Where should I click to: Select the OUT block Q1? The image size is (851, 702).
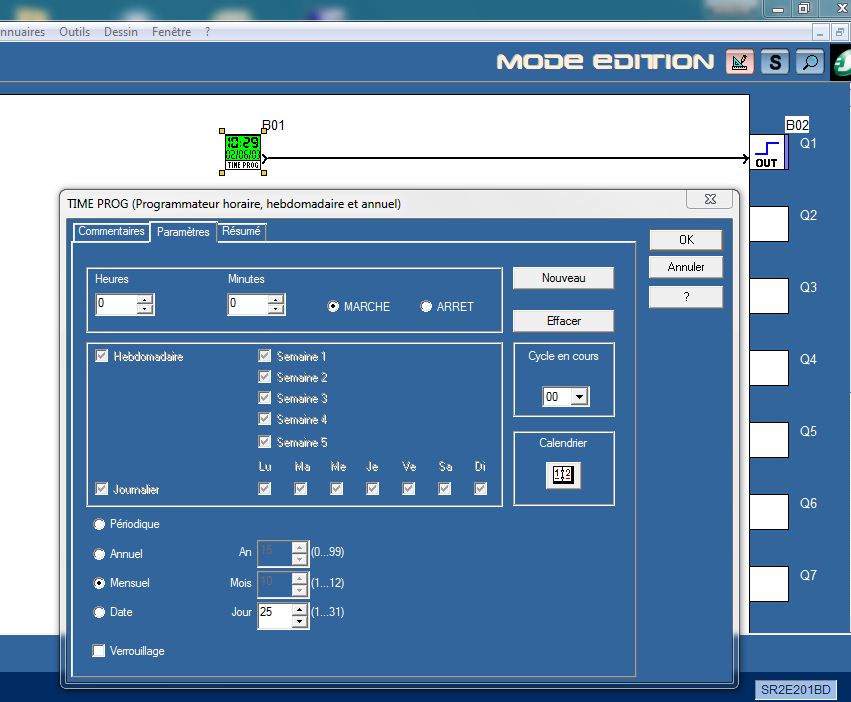pyautogui.click(x=767, y=152)
